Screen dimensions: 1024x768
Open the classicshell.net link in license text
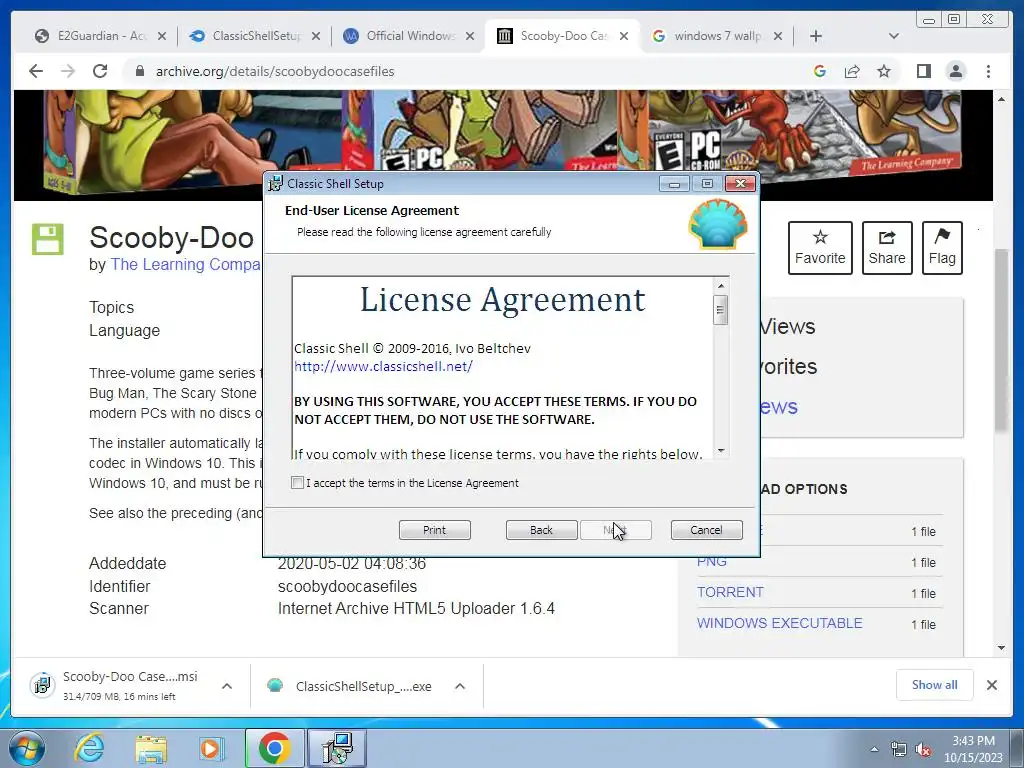click(383, 366)
